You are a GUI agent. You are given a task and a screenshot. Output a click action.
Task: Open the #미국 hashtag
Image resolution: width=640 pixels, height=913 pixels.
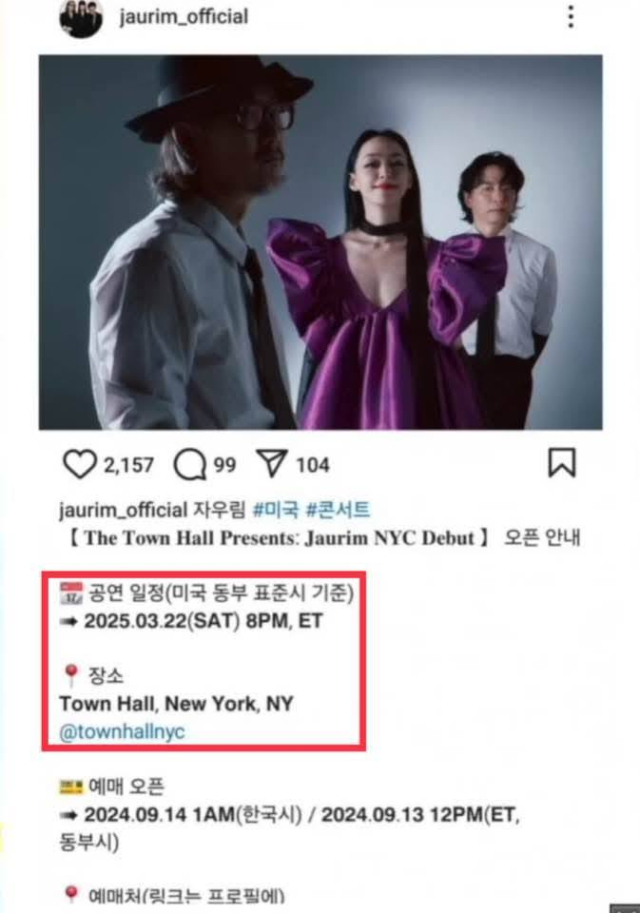click(x=276, y=510)
